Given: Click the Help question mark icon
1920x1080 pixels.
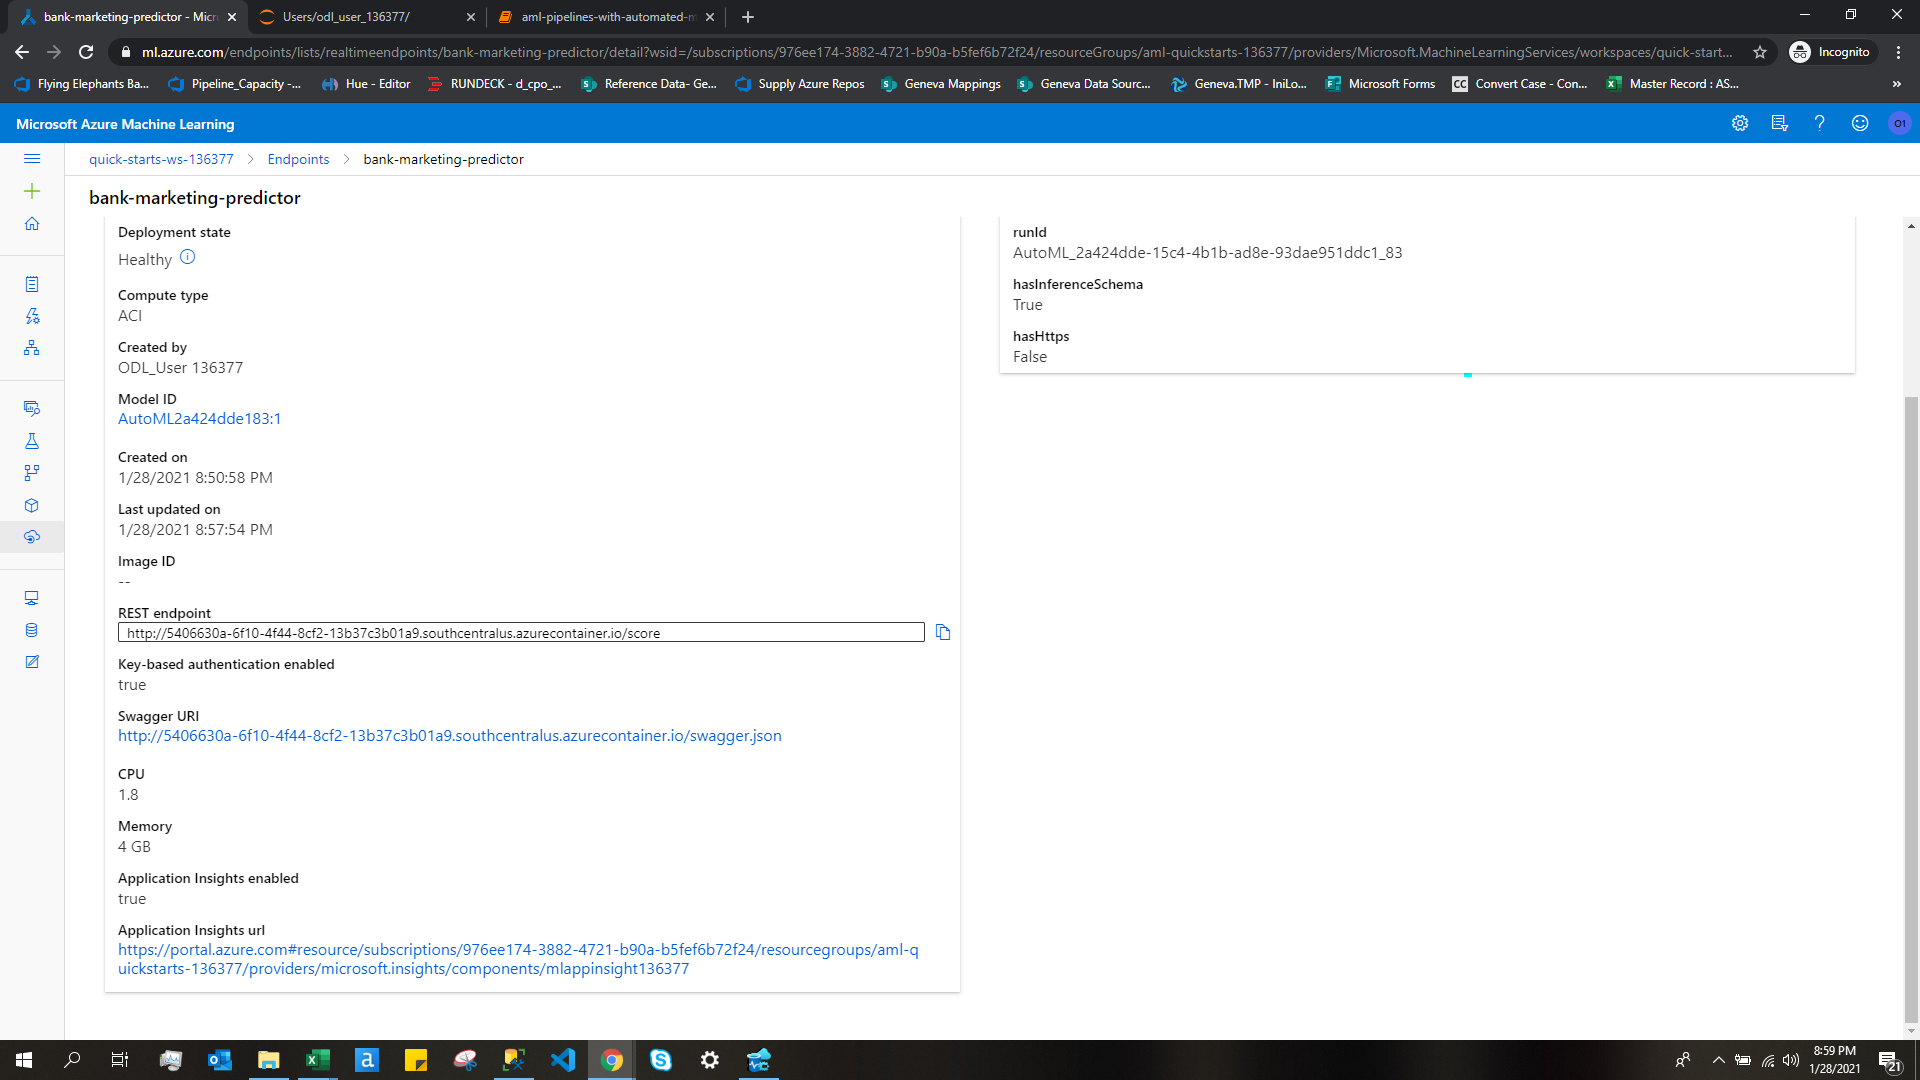Looking at the screenshot, I should (1820, 123).
